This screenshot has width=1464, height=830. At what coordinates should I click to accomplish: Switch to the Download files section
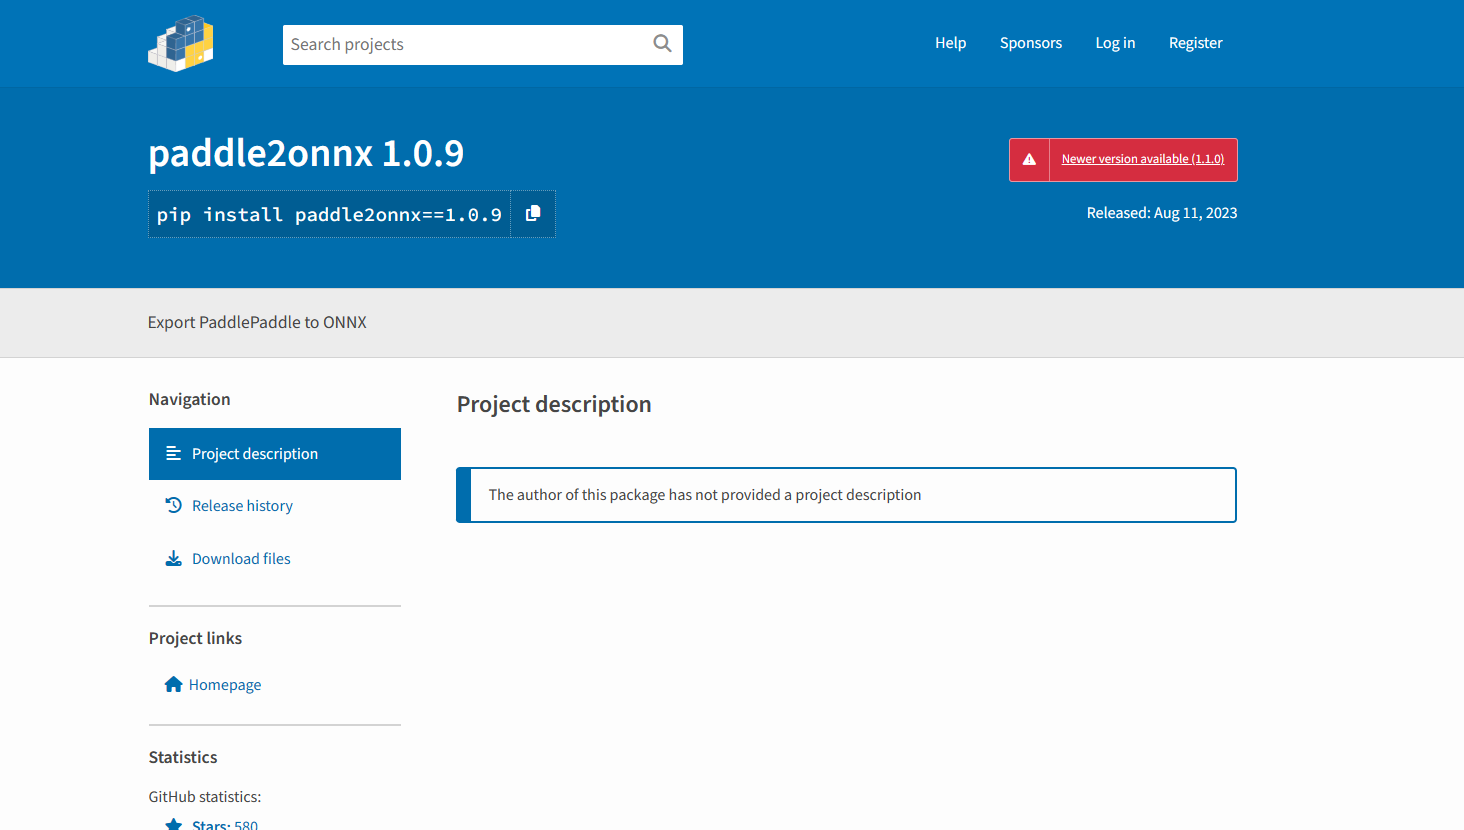(x=240, y=558)
